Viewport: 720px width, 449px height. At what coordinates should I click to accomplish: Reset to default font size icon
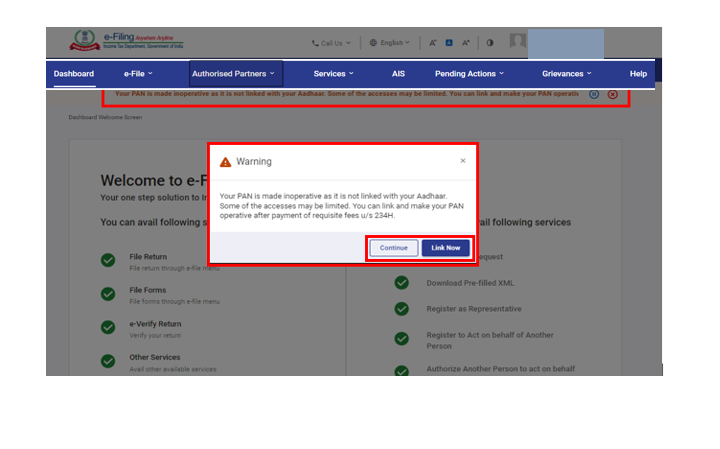(449, 43)
